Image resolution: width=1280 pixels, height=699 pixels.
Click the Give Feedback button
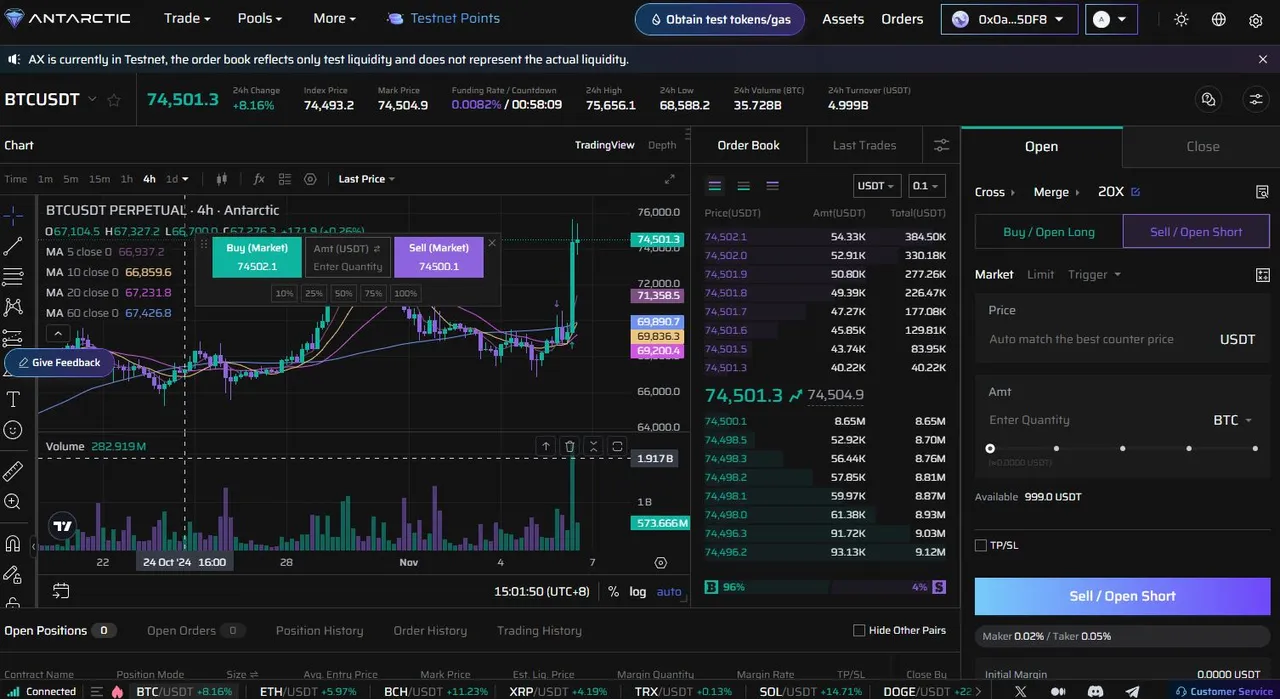59,362
